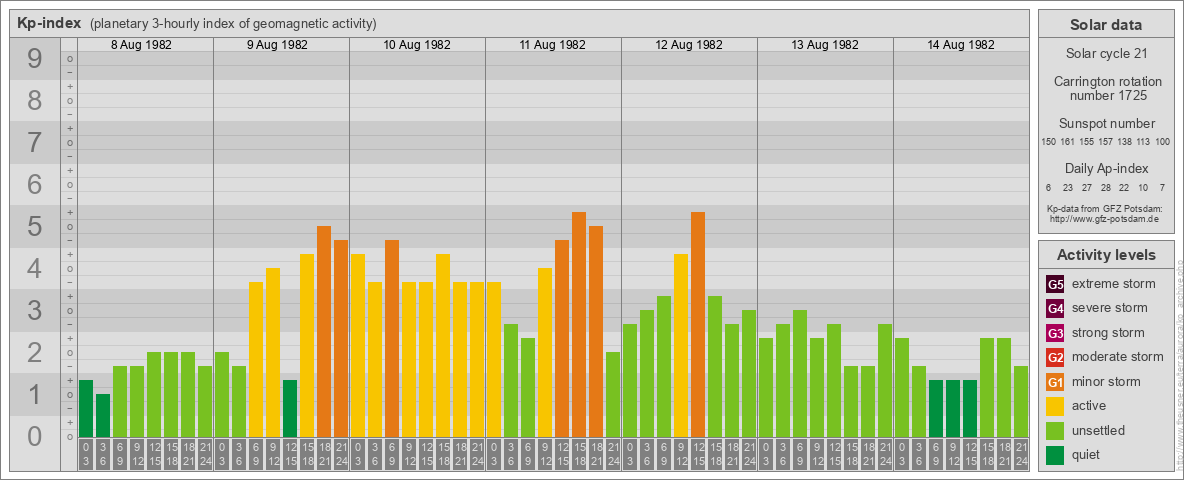The width and height of the screenshot is (1184, 480).
Task: Click the 12-15 hour label under 11 Aug
Action: tap(562, 454)
